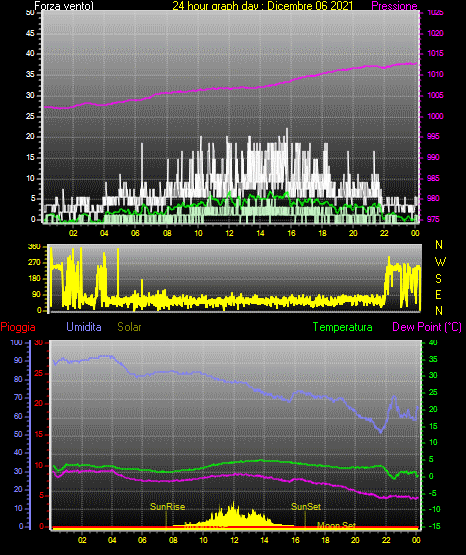
Task: Click the 'E' compass direction label
Action: pos(438,294)
